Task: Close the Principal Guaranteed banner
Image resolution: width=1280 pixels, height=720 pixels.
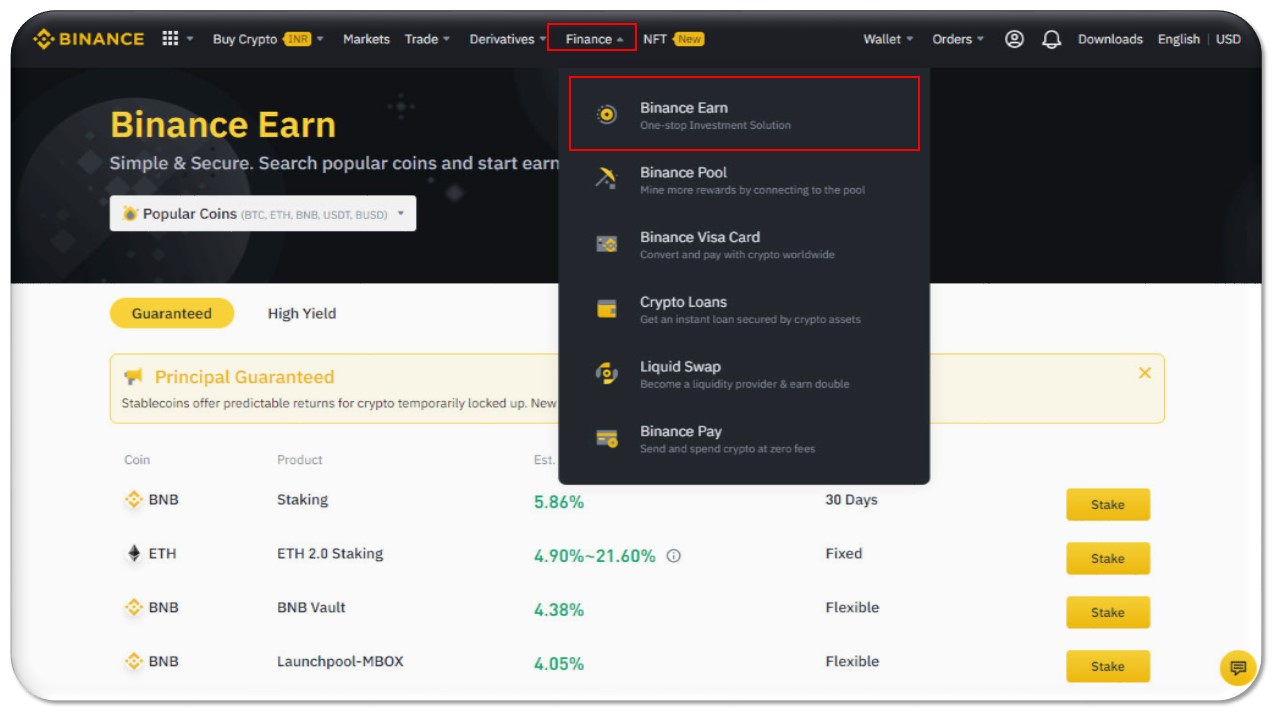Action: 1145,373
